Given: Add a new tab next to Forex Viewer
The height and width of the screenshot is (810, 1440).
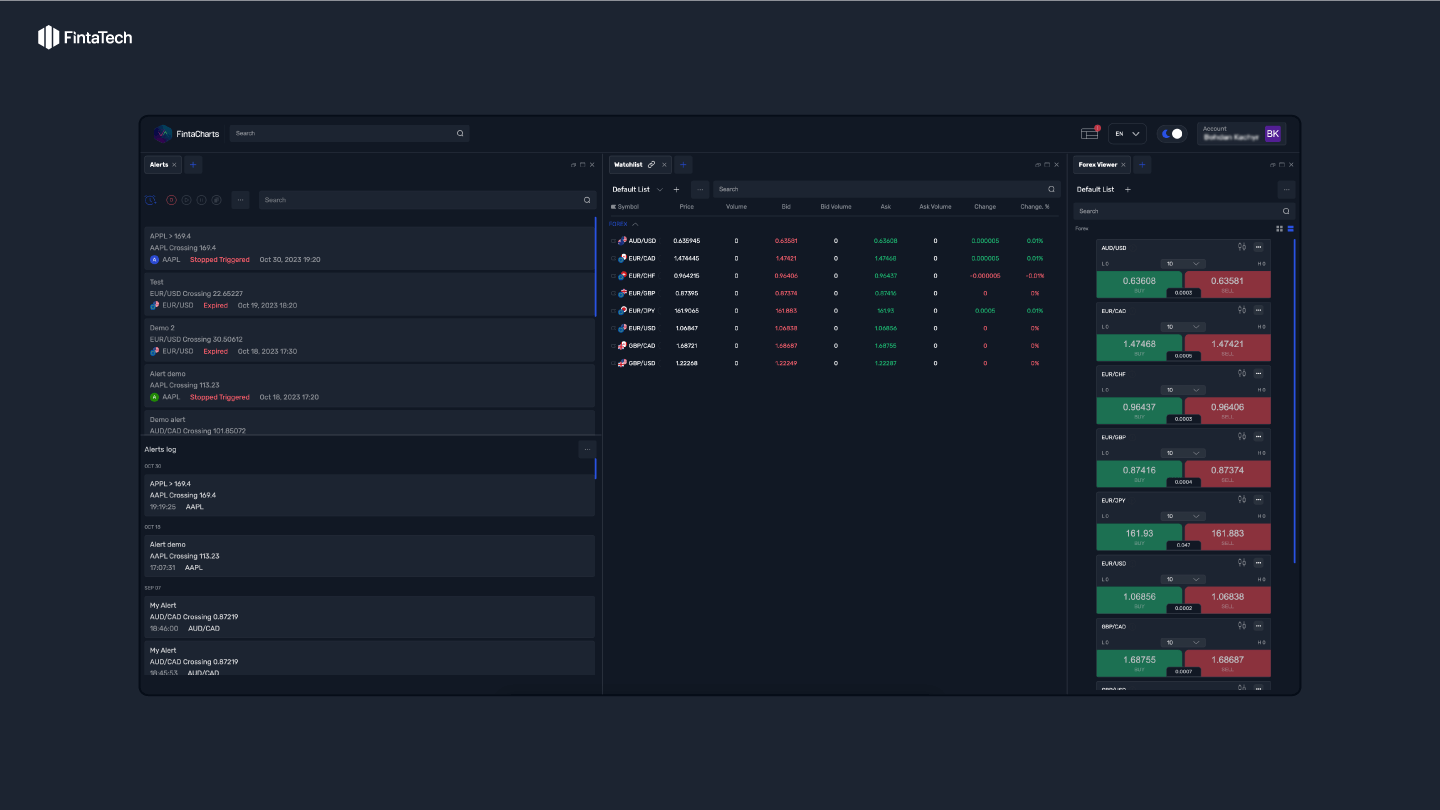Looking at the screenshot, I should (x=1143, y=164).
